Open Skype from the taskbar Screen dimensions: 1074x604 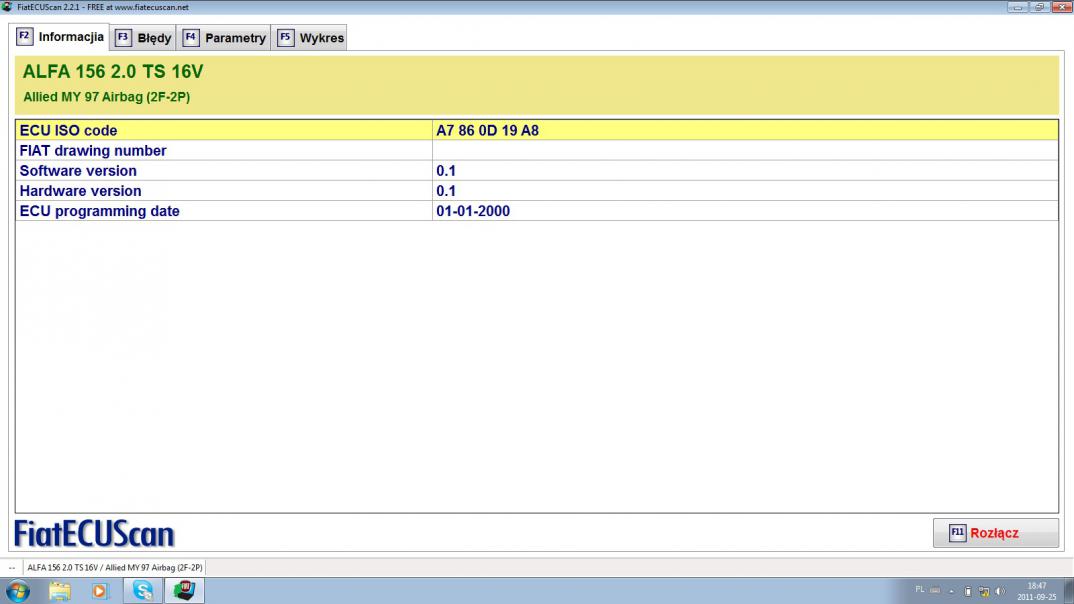142,591
